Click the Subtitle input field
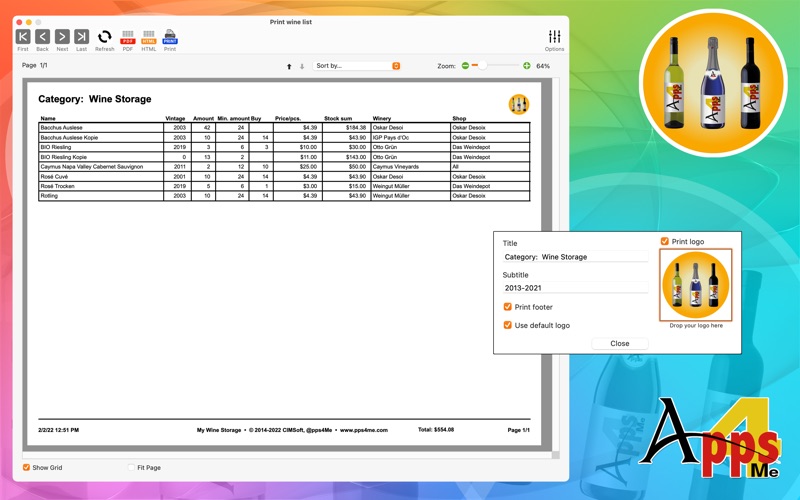 (575, 288)
